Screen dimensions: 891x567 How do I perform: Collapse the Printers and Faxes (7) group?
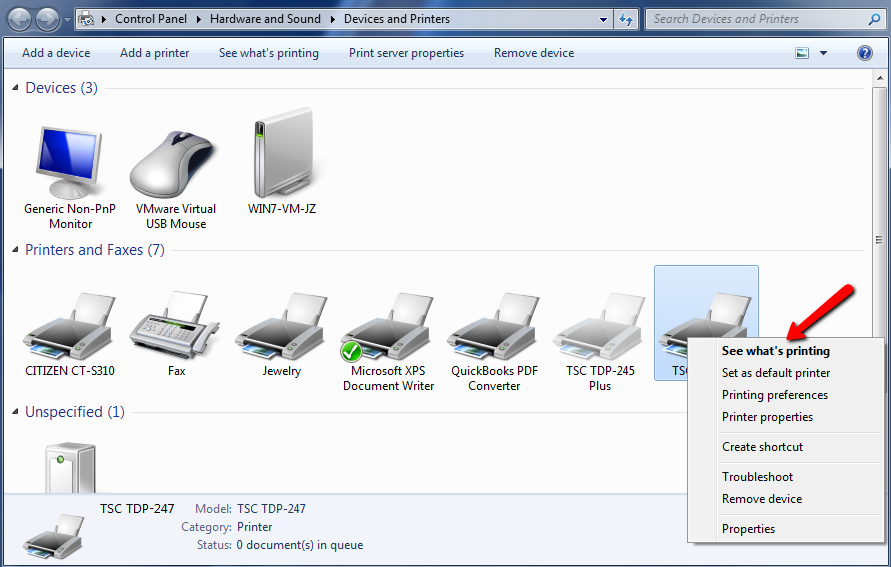click(x=15, y=249)
